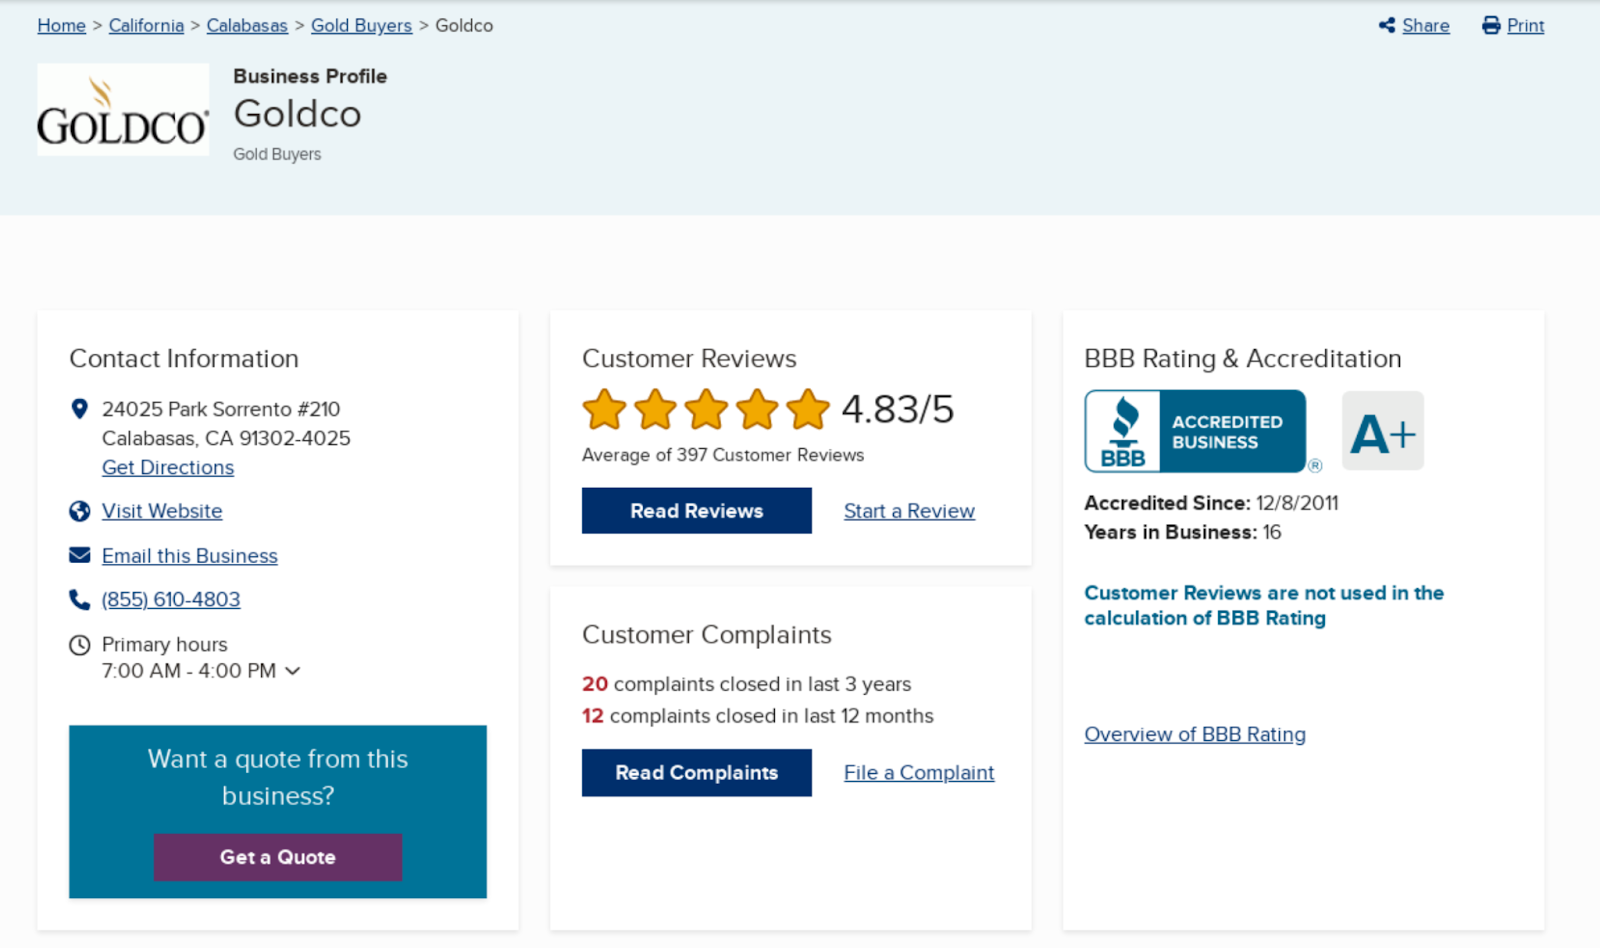Click the Print printer icon

coord(1491,26)
